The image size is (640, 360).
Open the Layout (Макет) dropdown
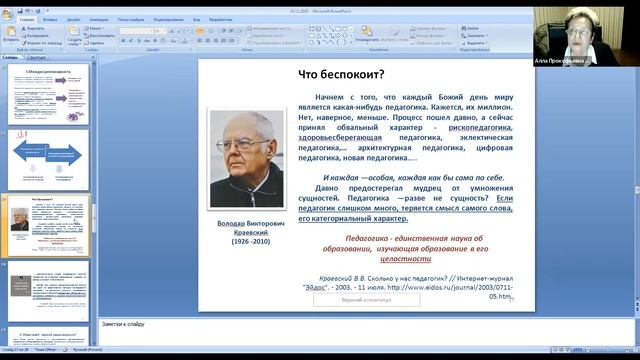(x=94, y=28)
